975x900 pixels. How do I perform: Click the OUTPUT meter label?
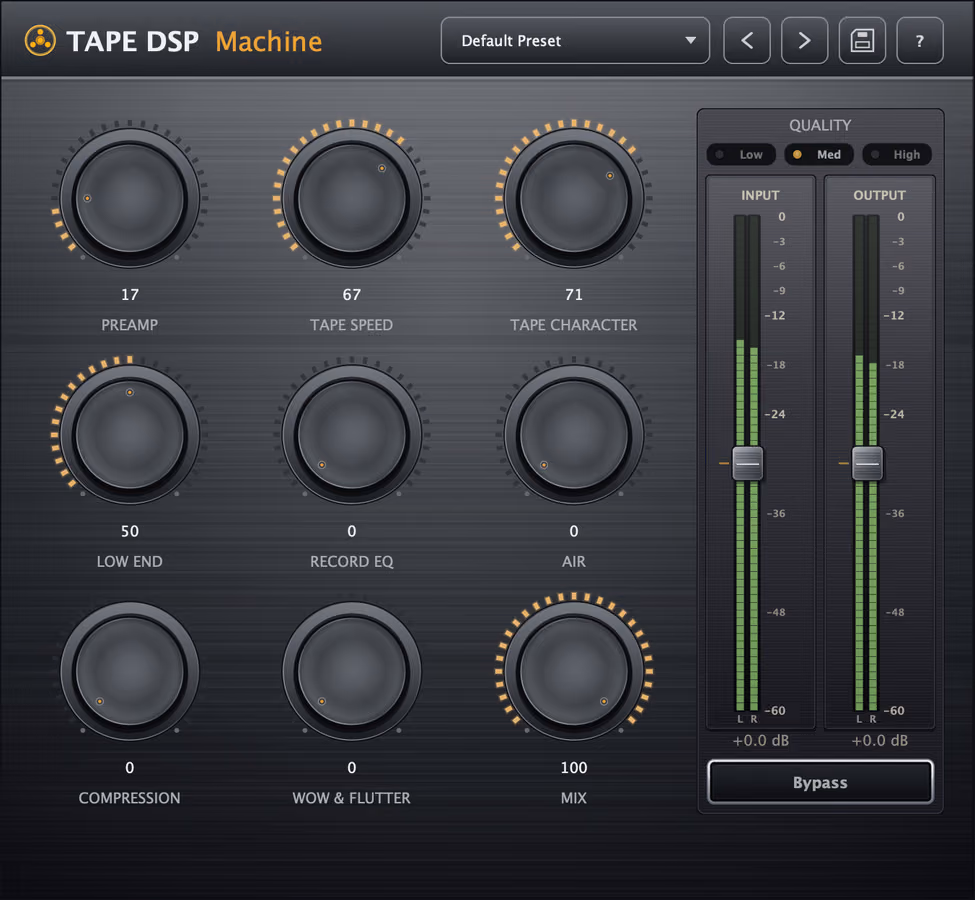coord(879,195)
